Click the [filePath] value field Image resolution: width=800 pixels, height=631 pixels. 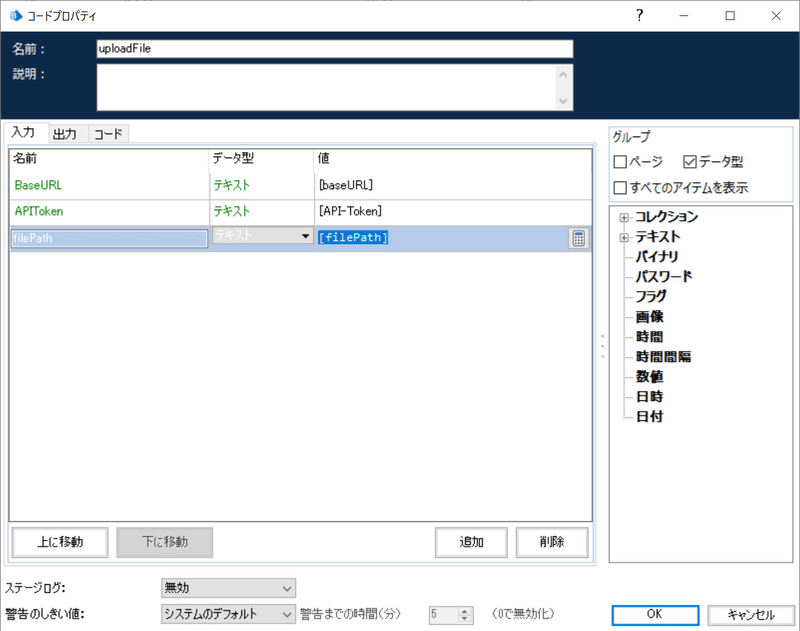442,238
